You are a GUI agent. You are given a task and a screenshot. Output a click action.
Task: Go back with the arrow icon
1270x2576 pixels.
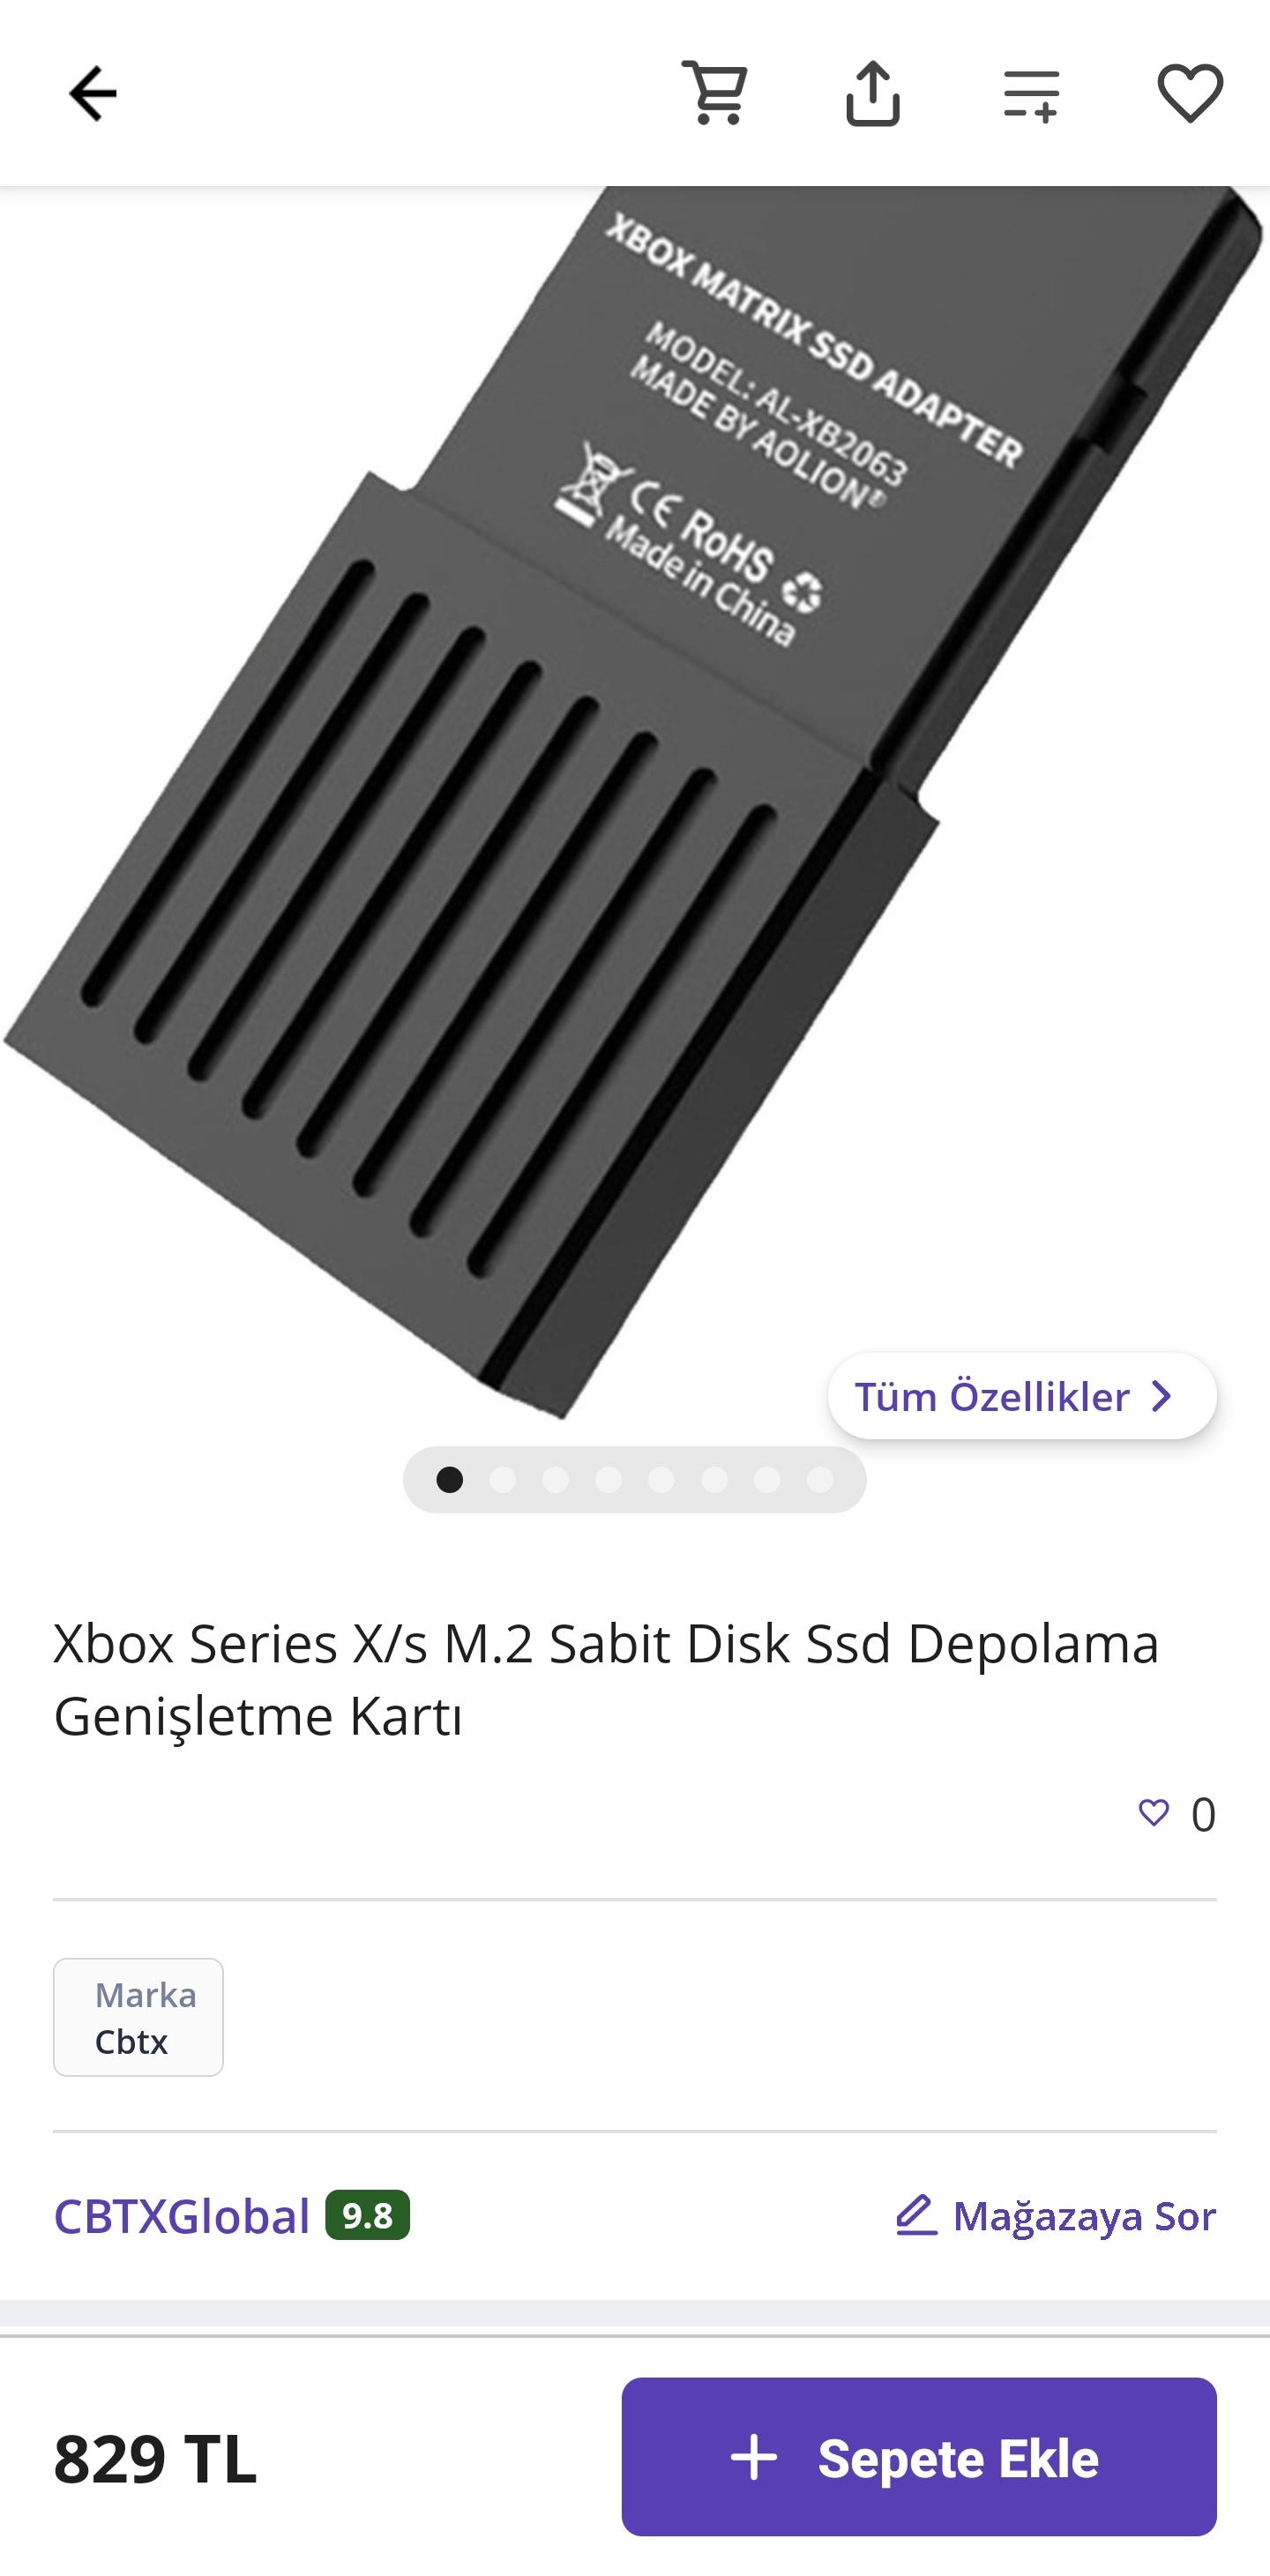coord(93,94)
